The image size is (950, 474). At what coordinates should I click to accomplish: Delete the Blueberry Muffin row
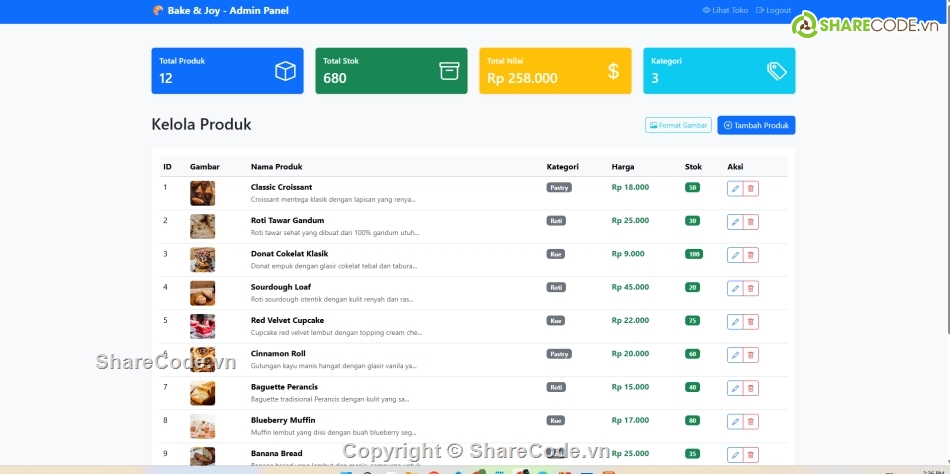point(751,422)
